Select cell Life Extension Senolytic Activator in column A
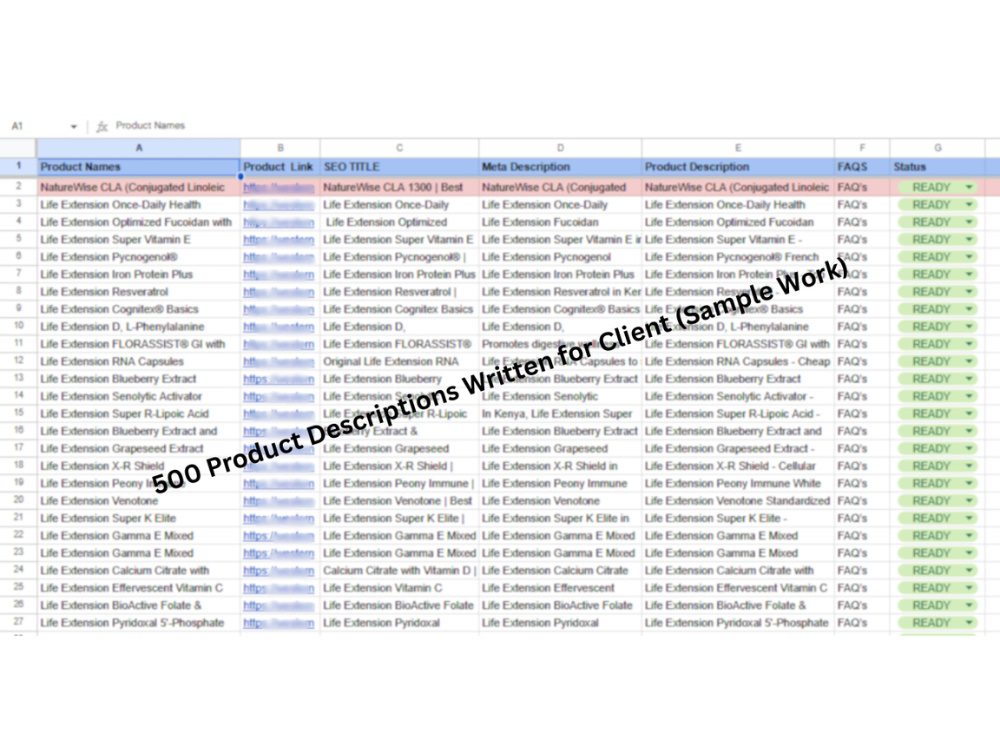The image size is (1000, 750). point(138,396)
